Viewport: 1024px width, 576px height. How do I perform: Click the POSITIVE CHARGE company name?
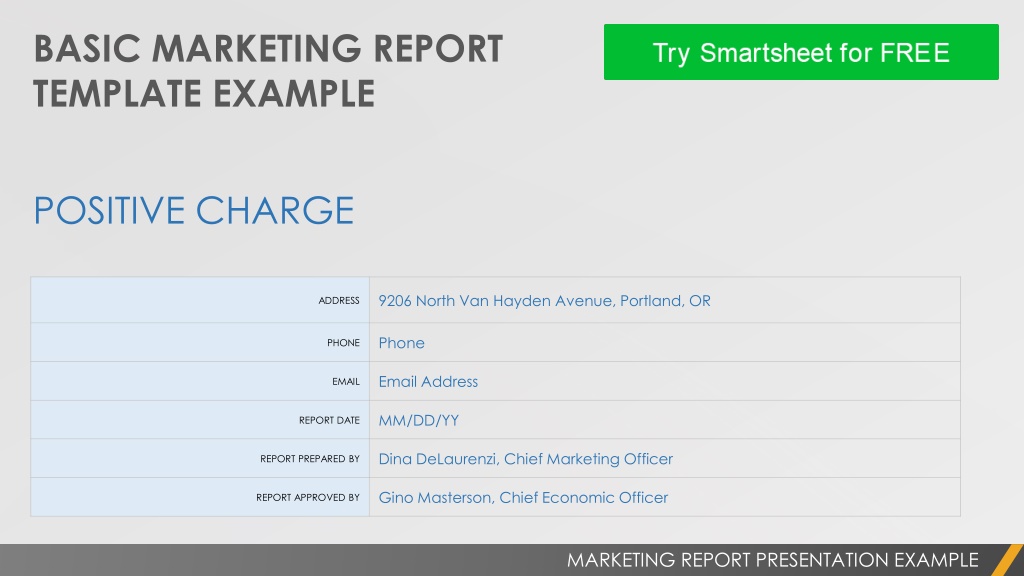click(x=194, y=210)
